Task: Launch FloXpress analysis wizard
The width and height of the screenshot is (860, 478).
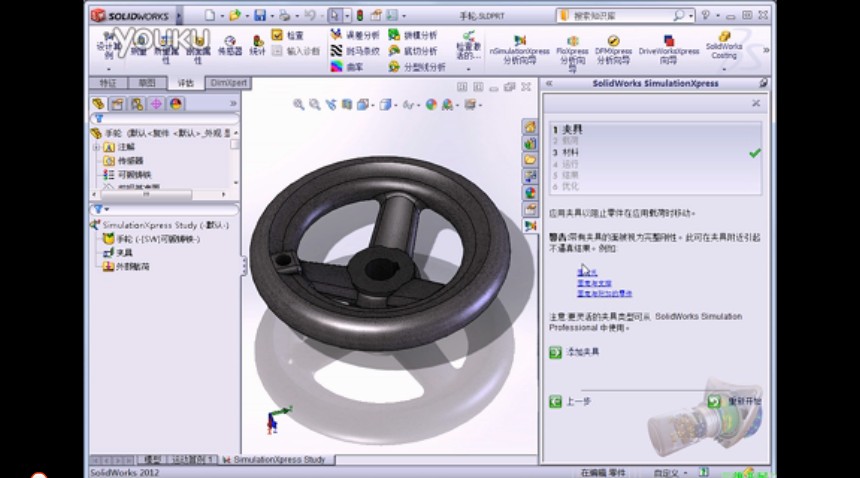Action: 572,53
